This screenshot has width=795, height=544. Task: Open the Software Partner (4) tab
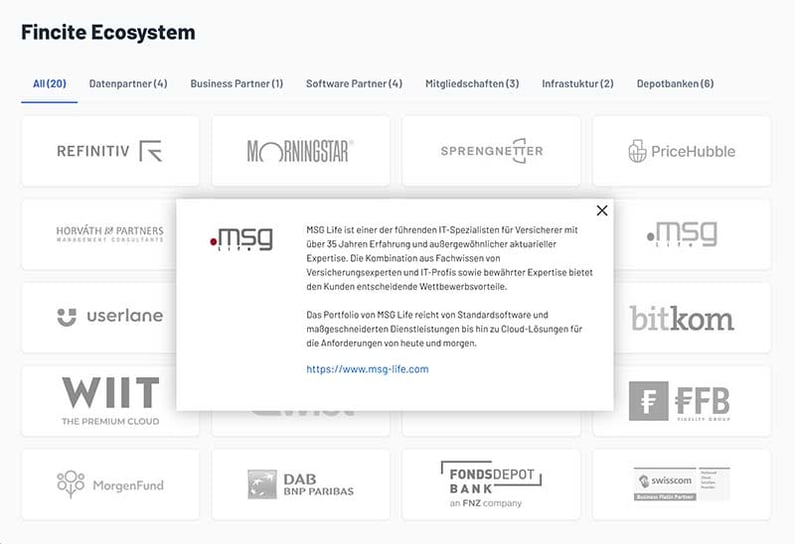[x=354, y=84]
